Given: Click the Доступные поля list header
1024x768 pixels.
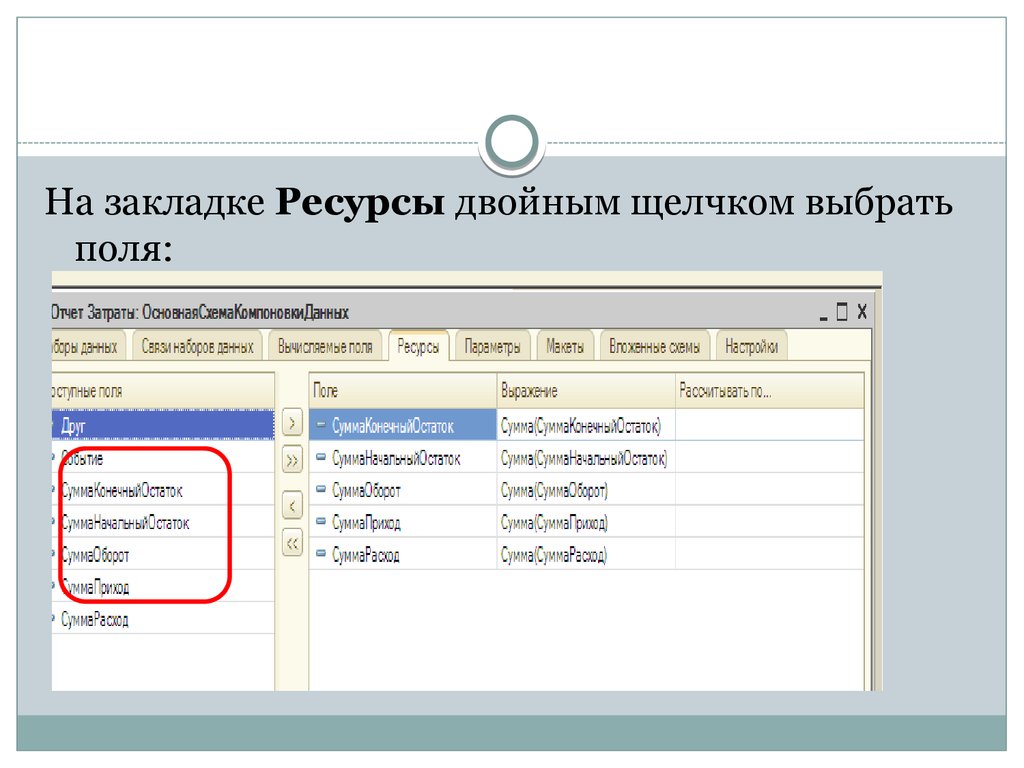Looking at the screenshot, I should coord(163,391).
